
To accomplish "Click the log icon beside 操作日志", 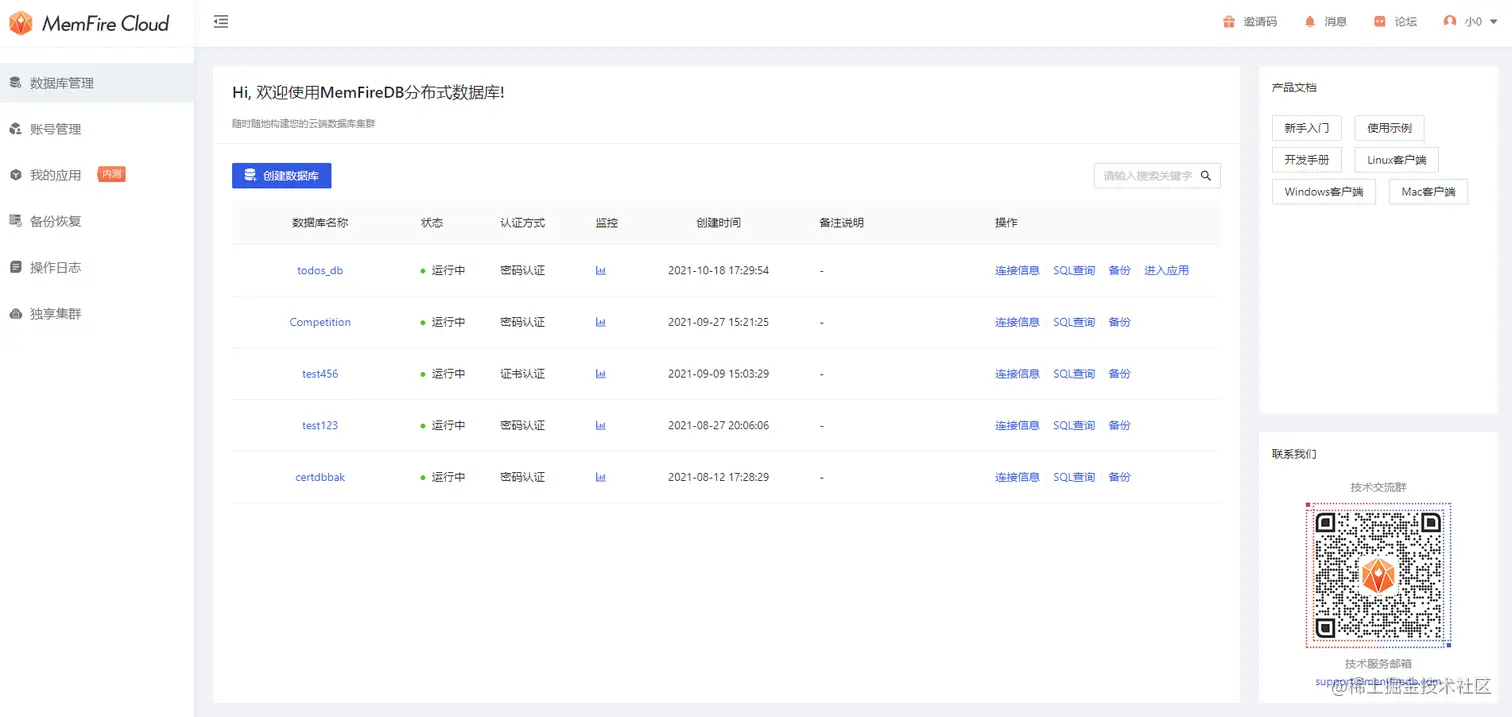I will [x=15, y=267].
